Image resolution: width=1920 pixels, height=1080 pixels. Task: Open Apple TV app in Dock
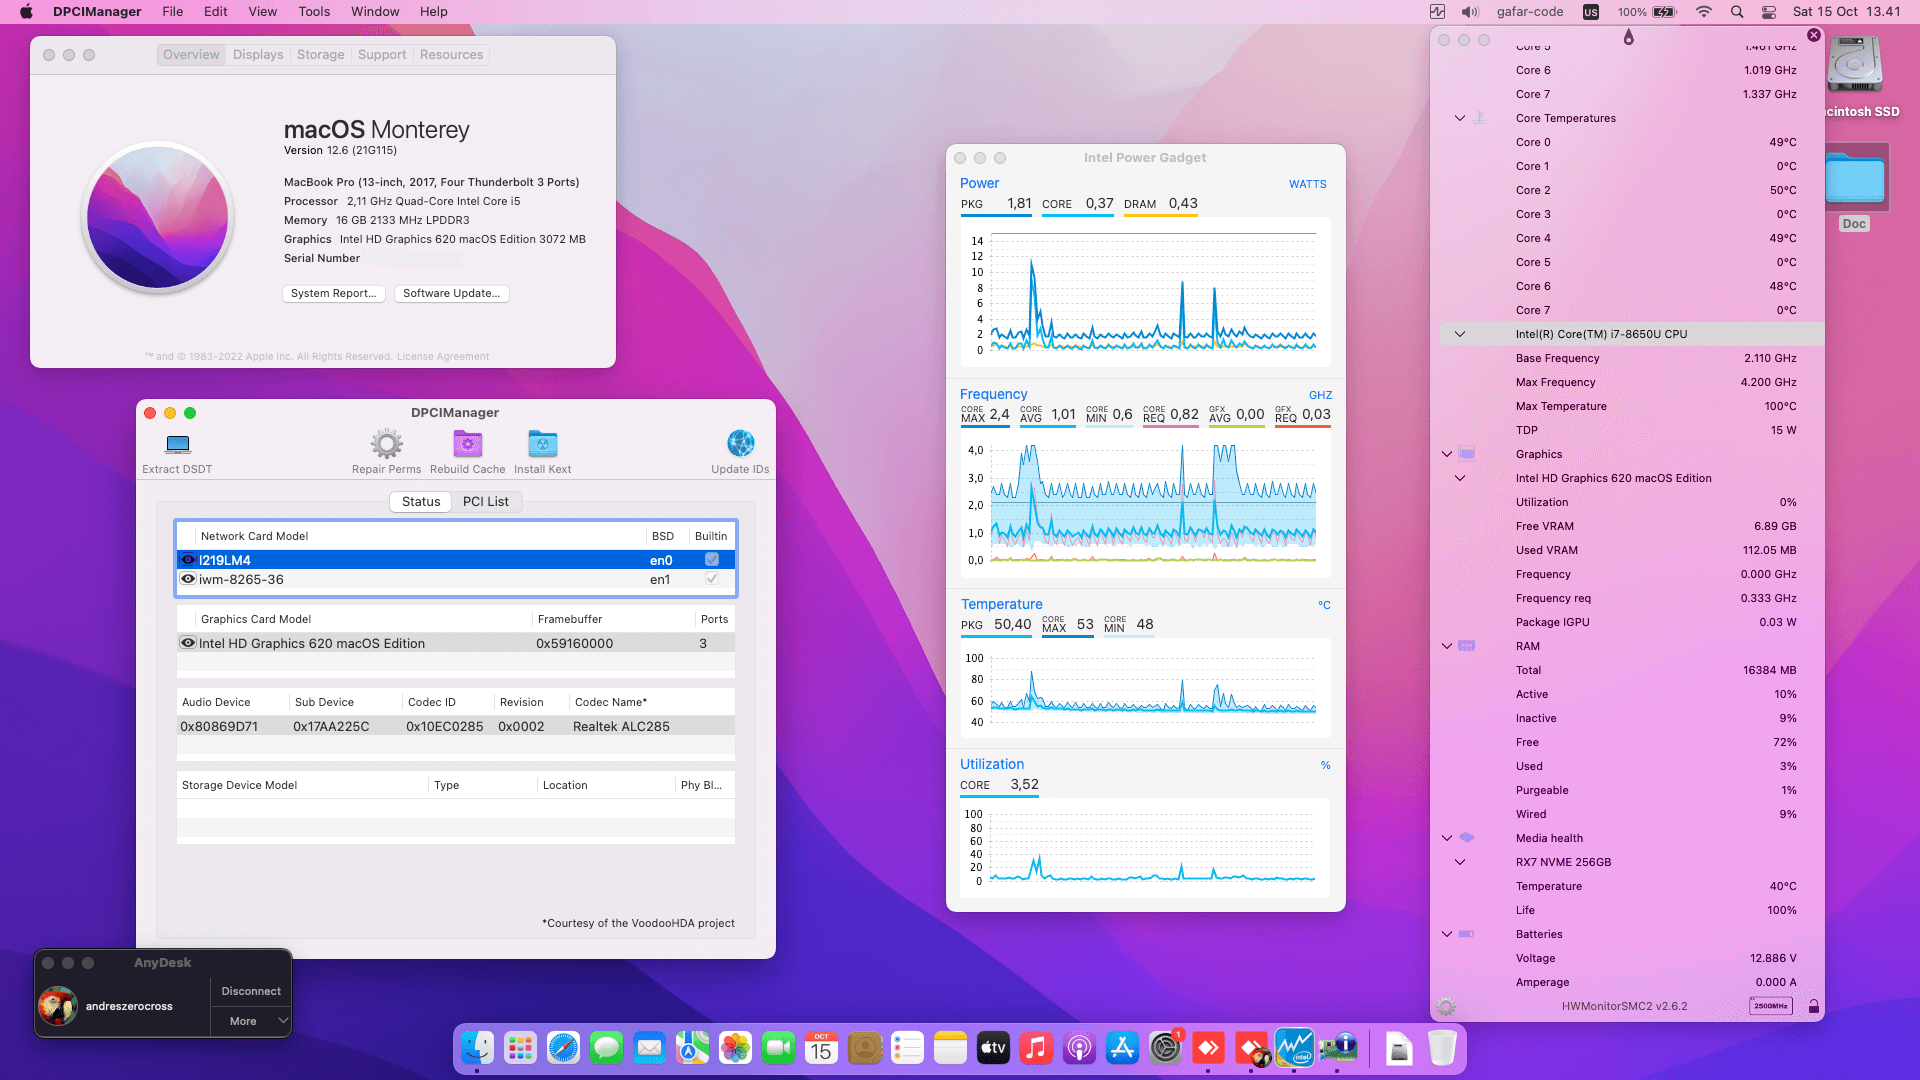(993, 1048)
